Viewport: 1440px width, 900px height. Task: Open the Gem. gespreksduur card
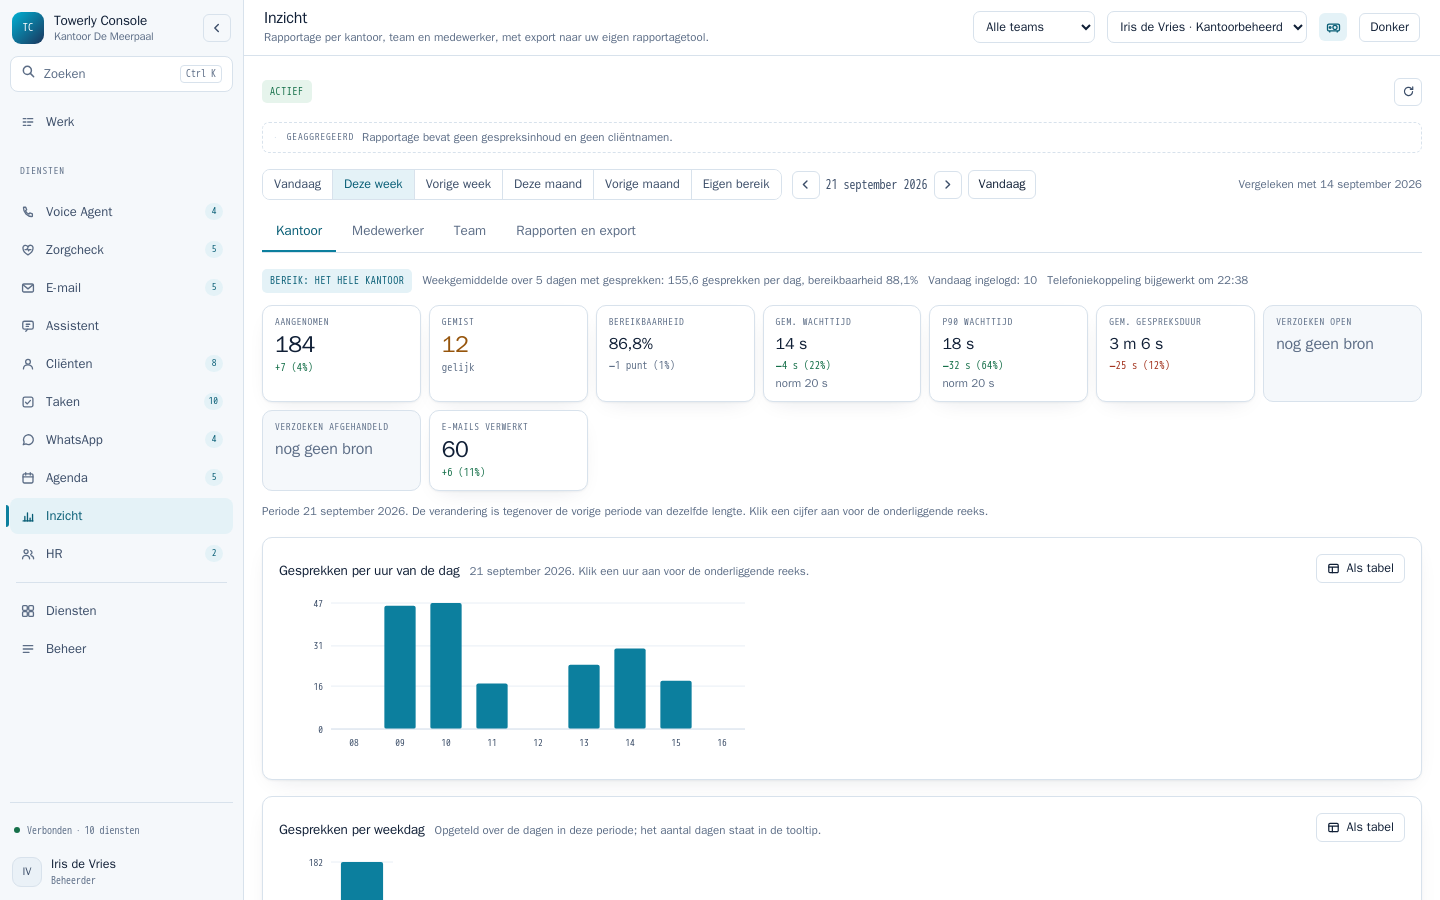pos(1175,354)
